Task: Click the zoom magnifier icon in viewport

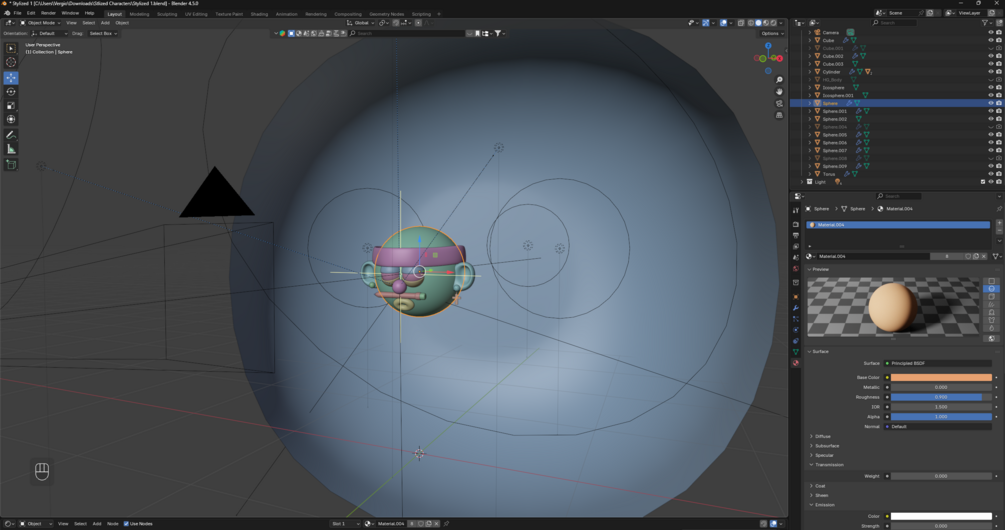Action: point(779,79)
